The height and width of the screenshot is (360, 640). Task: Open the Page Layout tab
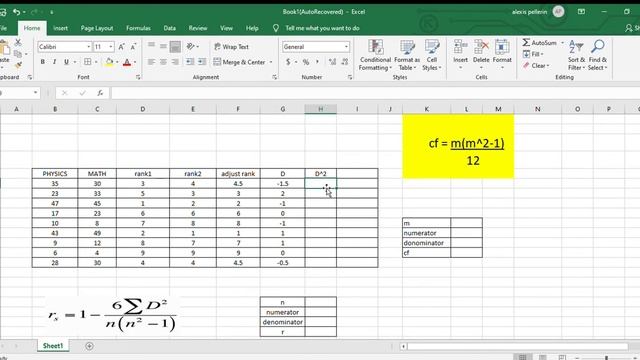click(97, 28)
